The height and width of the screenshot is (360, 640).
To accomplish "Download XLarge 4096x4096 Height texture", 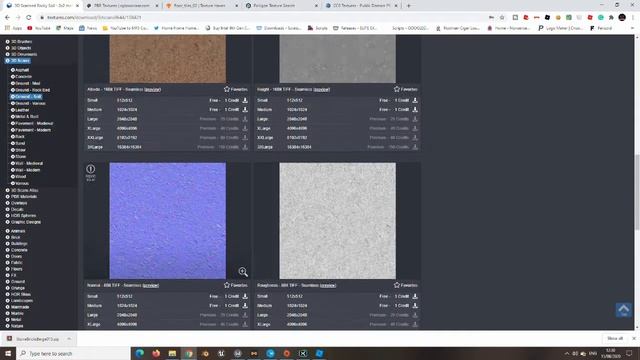I will click(415, 128).
